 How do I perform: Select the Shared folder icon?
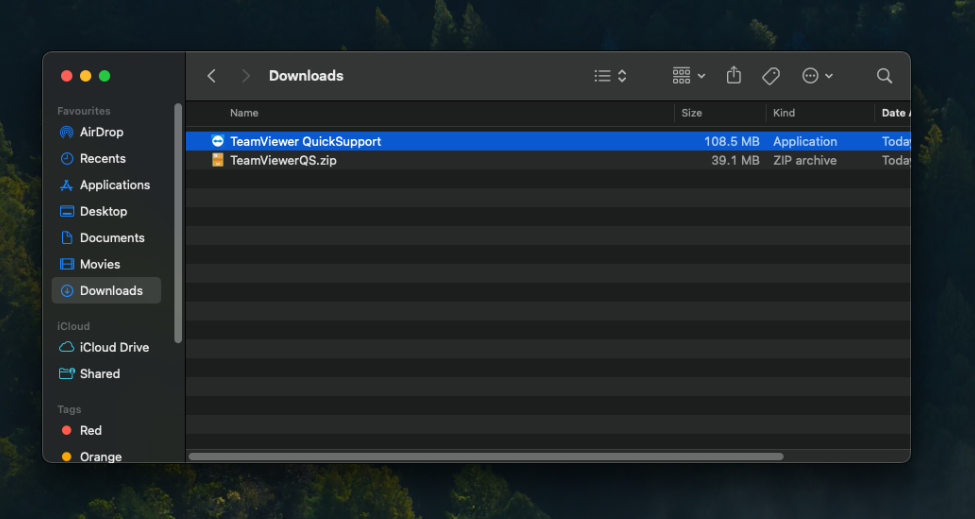[x=67, y=374]
